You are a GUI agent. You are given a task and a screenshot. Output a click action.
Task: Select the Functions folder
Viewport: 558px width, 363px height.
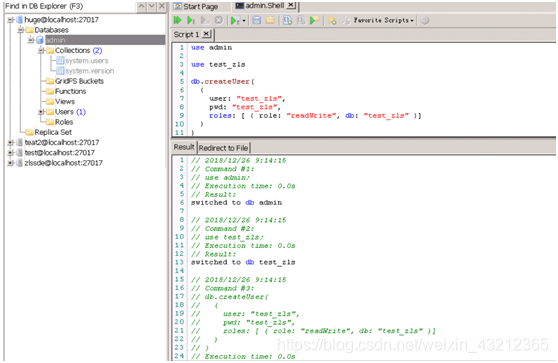pyautogui.click(x=70, y=91)
